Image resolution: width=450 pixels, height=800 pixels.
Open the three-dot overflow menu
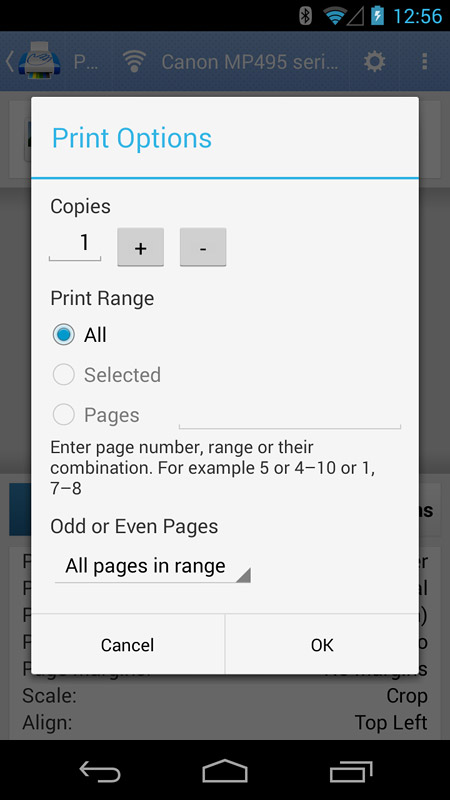point(424,62)
